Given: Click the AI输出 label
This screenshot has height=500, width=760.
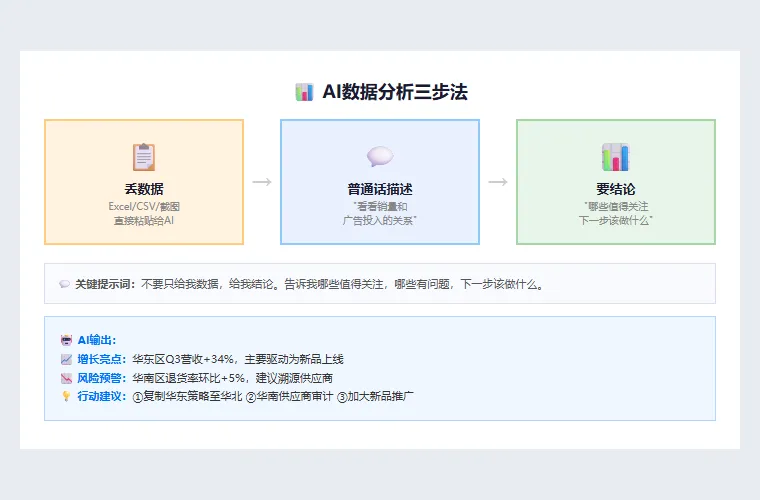Looking at the screenshot, I should [x=95, y=340].
